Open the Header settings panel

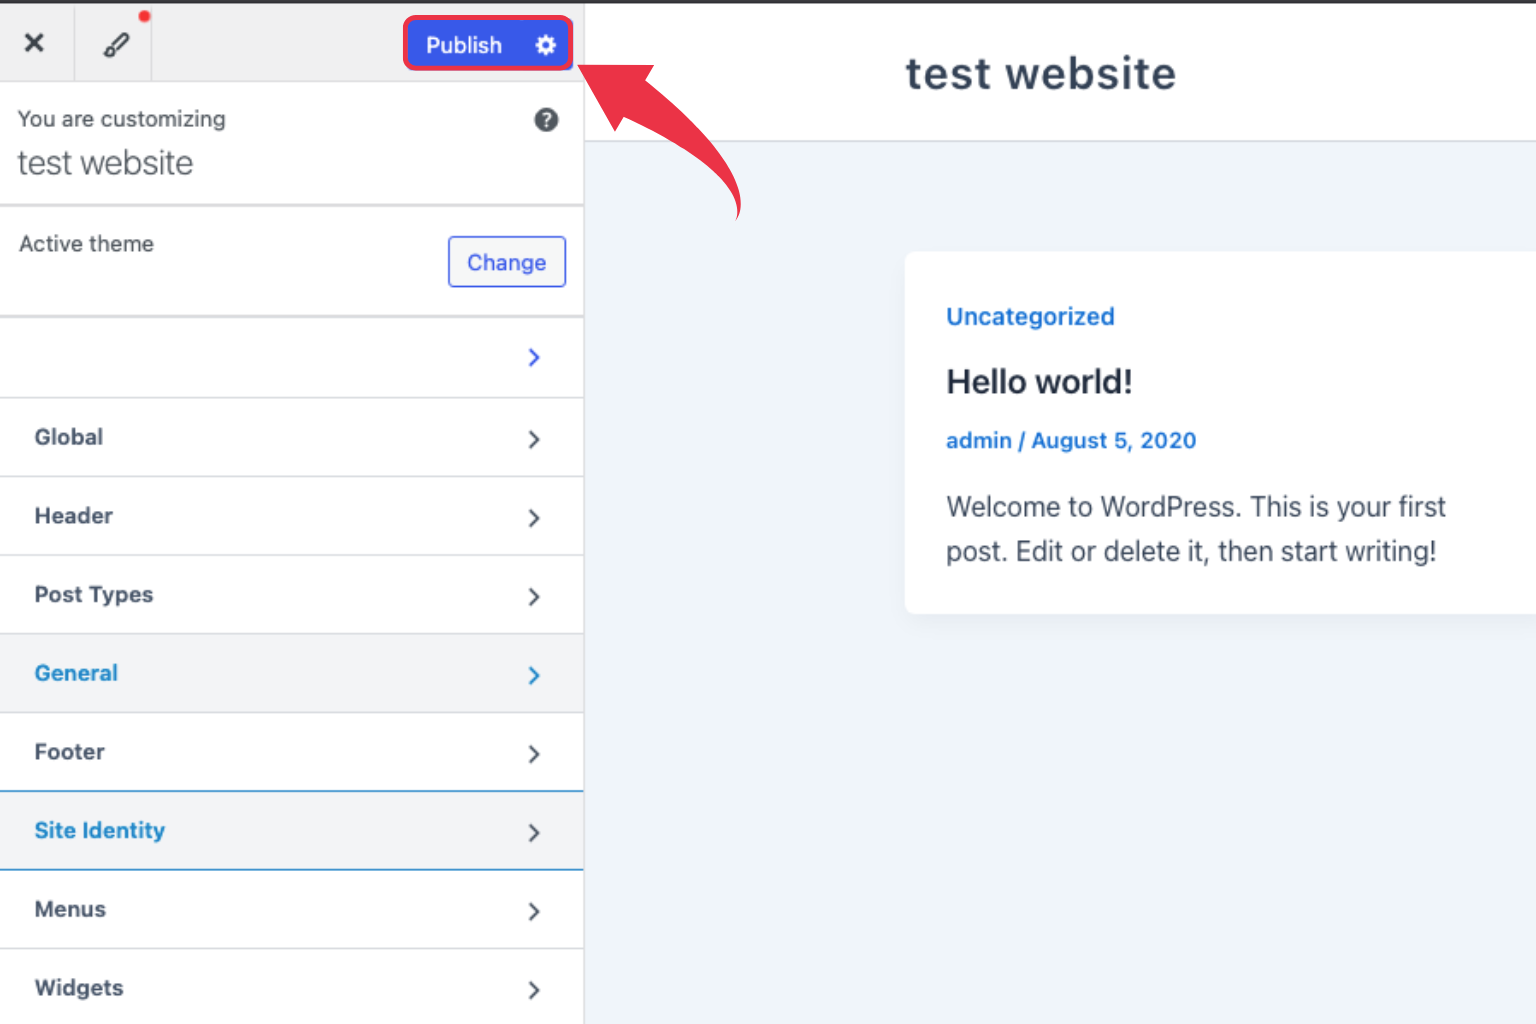pos(74,516)
